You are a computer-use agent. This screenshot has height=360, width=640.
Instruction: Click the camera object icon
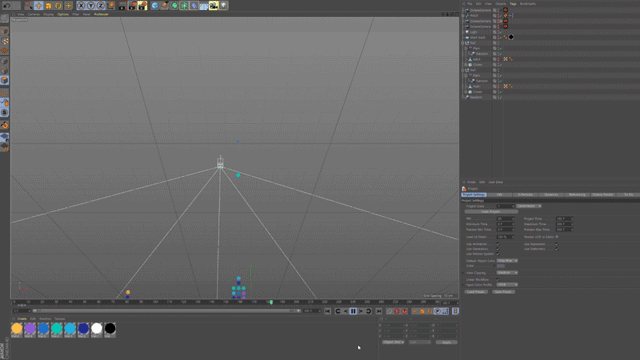(x=213, y=6)
